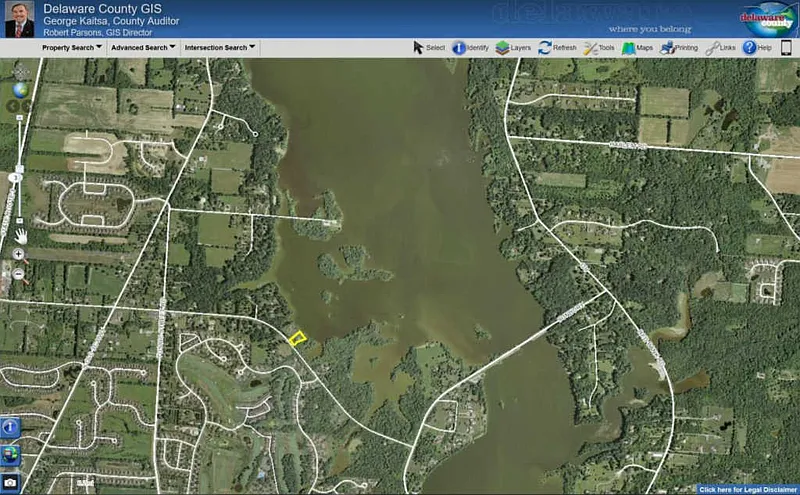
Task: Expand the Advanced Search dropdown
Action: (143, 47)
